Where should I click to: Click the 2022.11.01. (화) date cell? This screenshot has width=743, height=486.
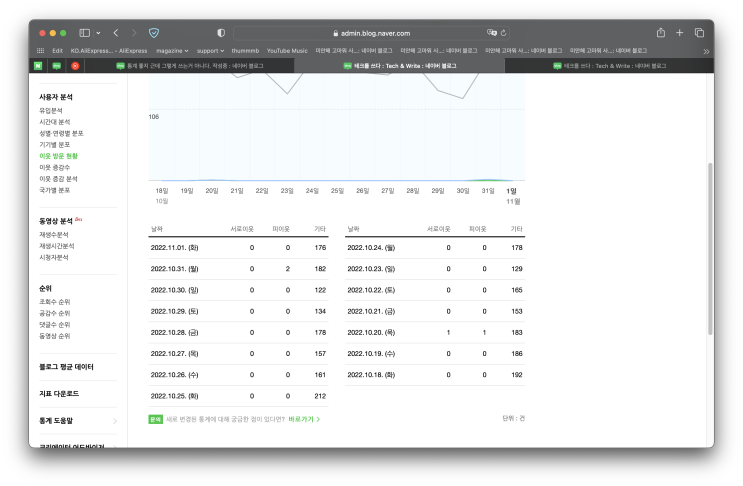pos(174,248)
